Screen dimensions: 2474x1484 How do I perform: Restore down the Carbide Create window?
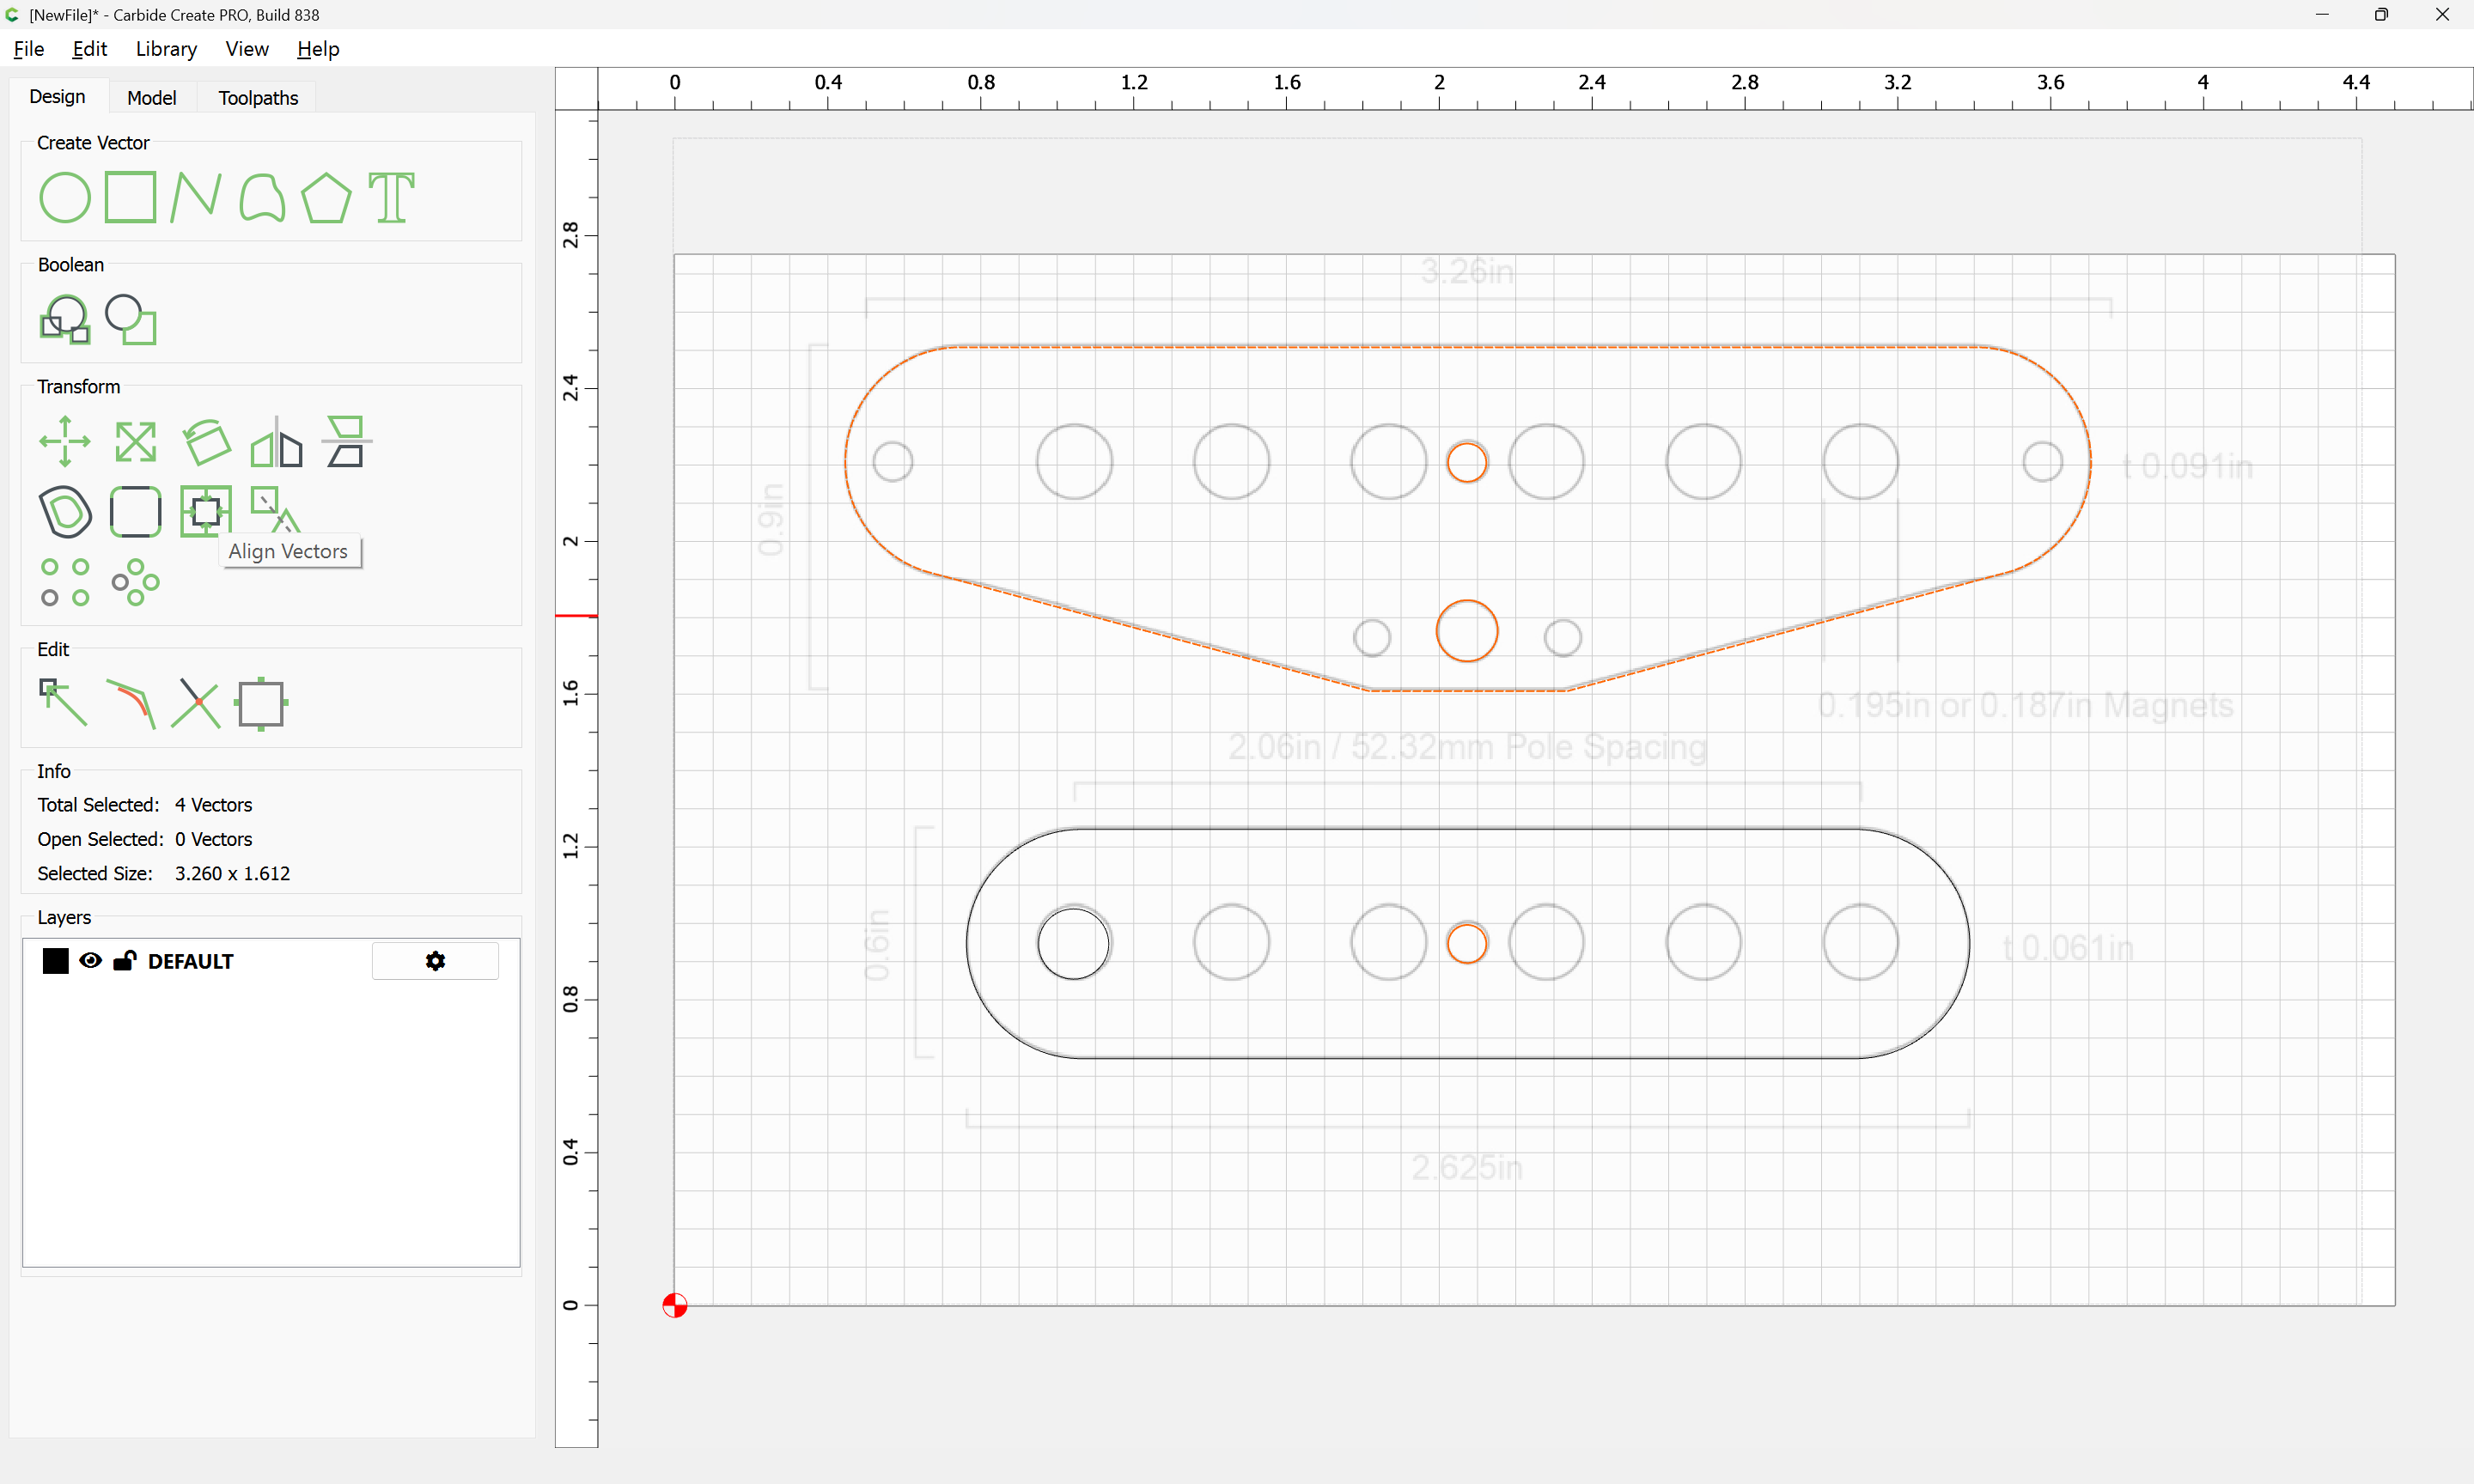2381,15
